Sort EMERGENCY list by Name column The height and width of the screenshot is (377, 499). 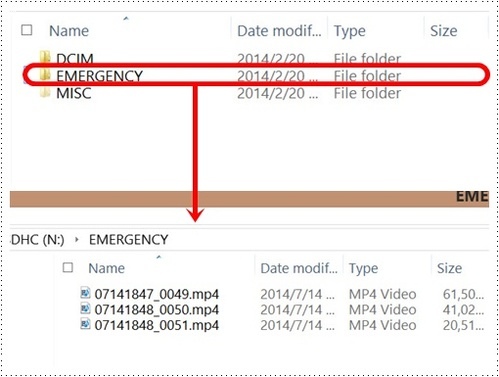point(106,268)
